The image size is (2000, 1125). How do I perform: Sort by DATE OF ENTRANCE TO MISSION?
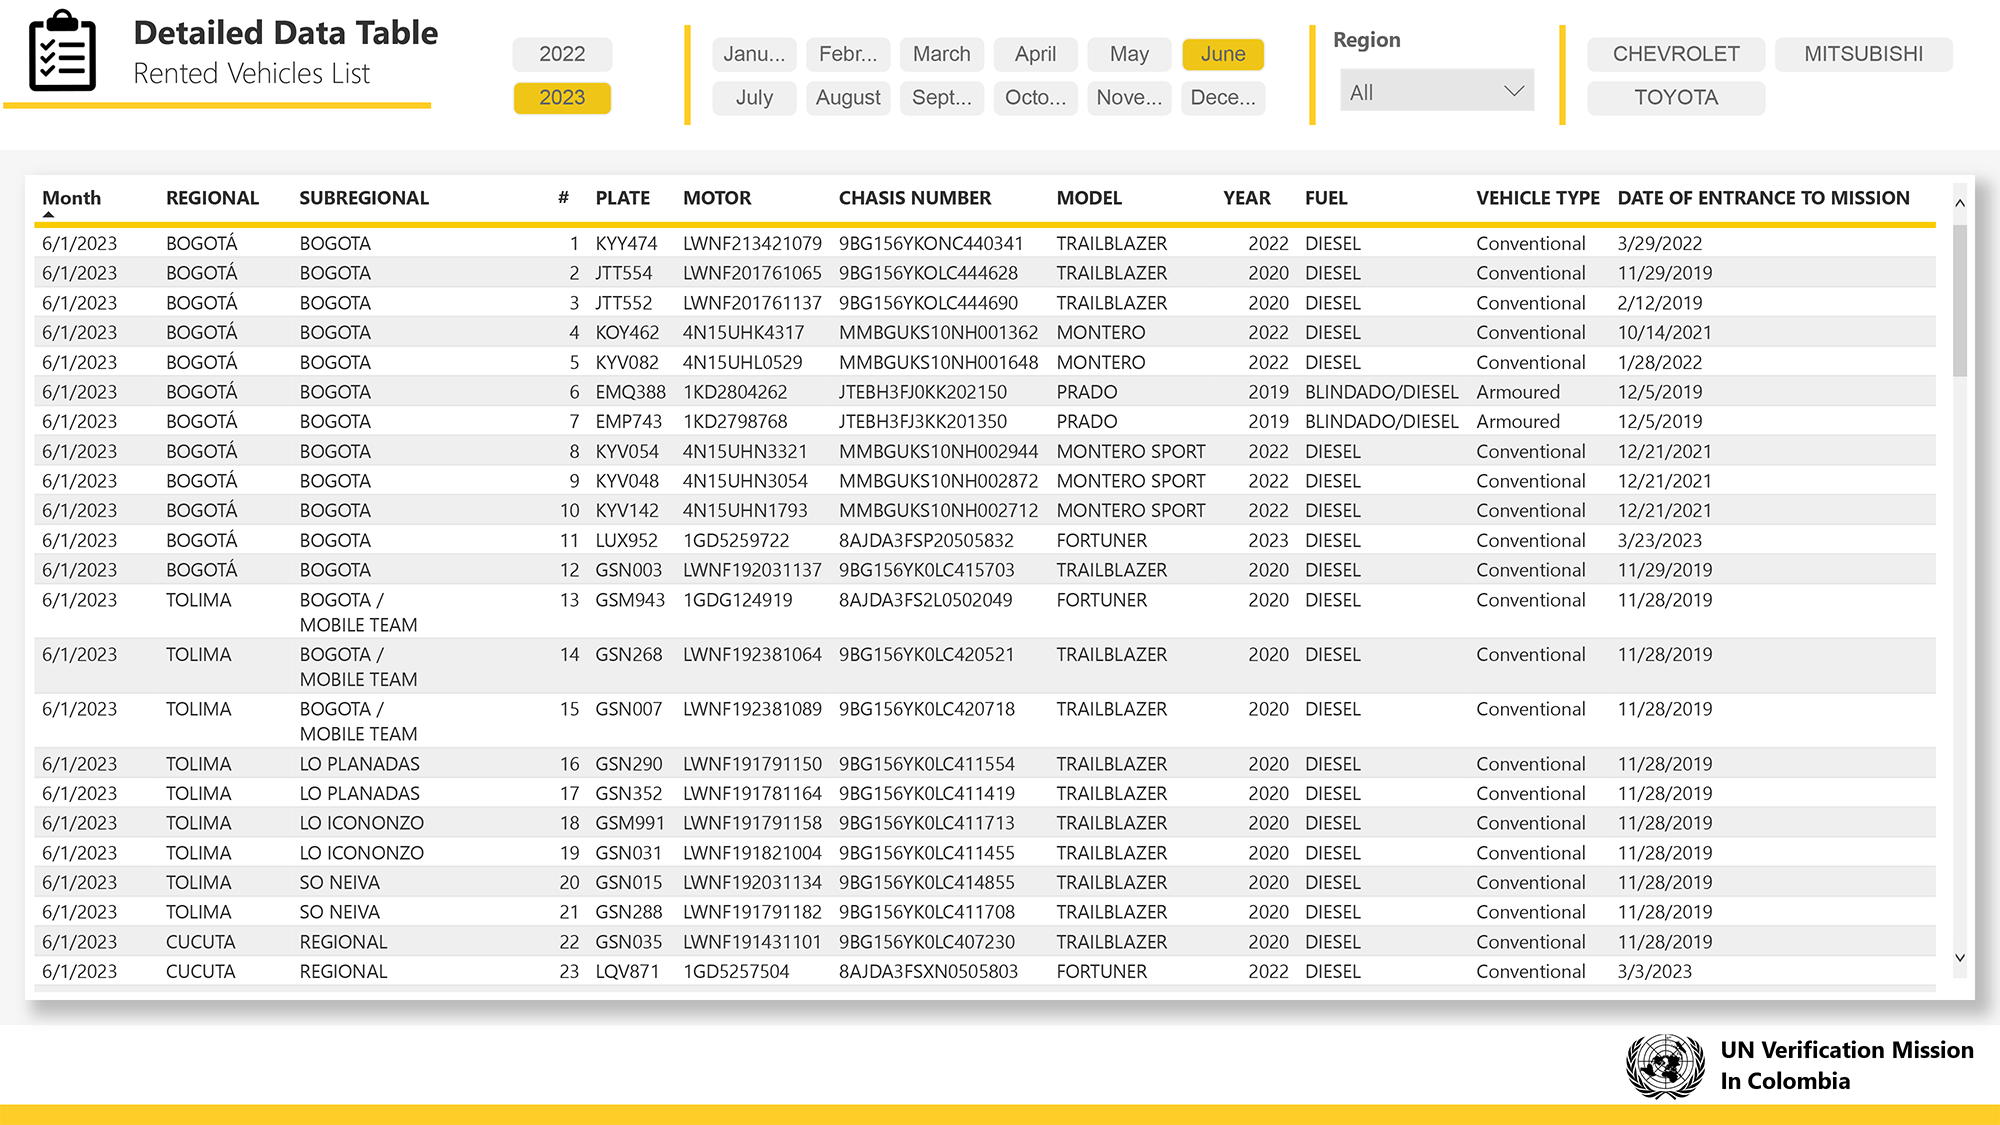[1763, 198]
